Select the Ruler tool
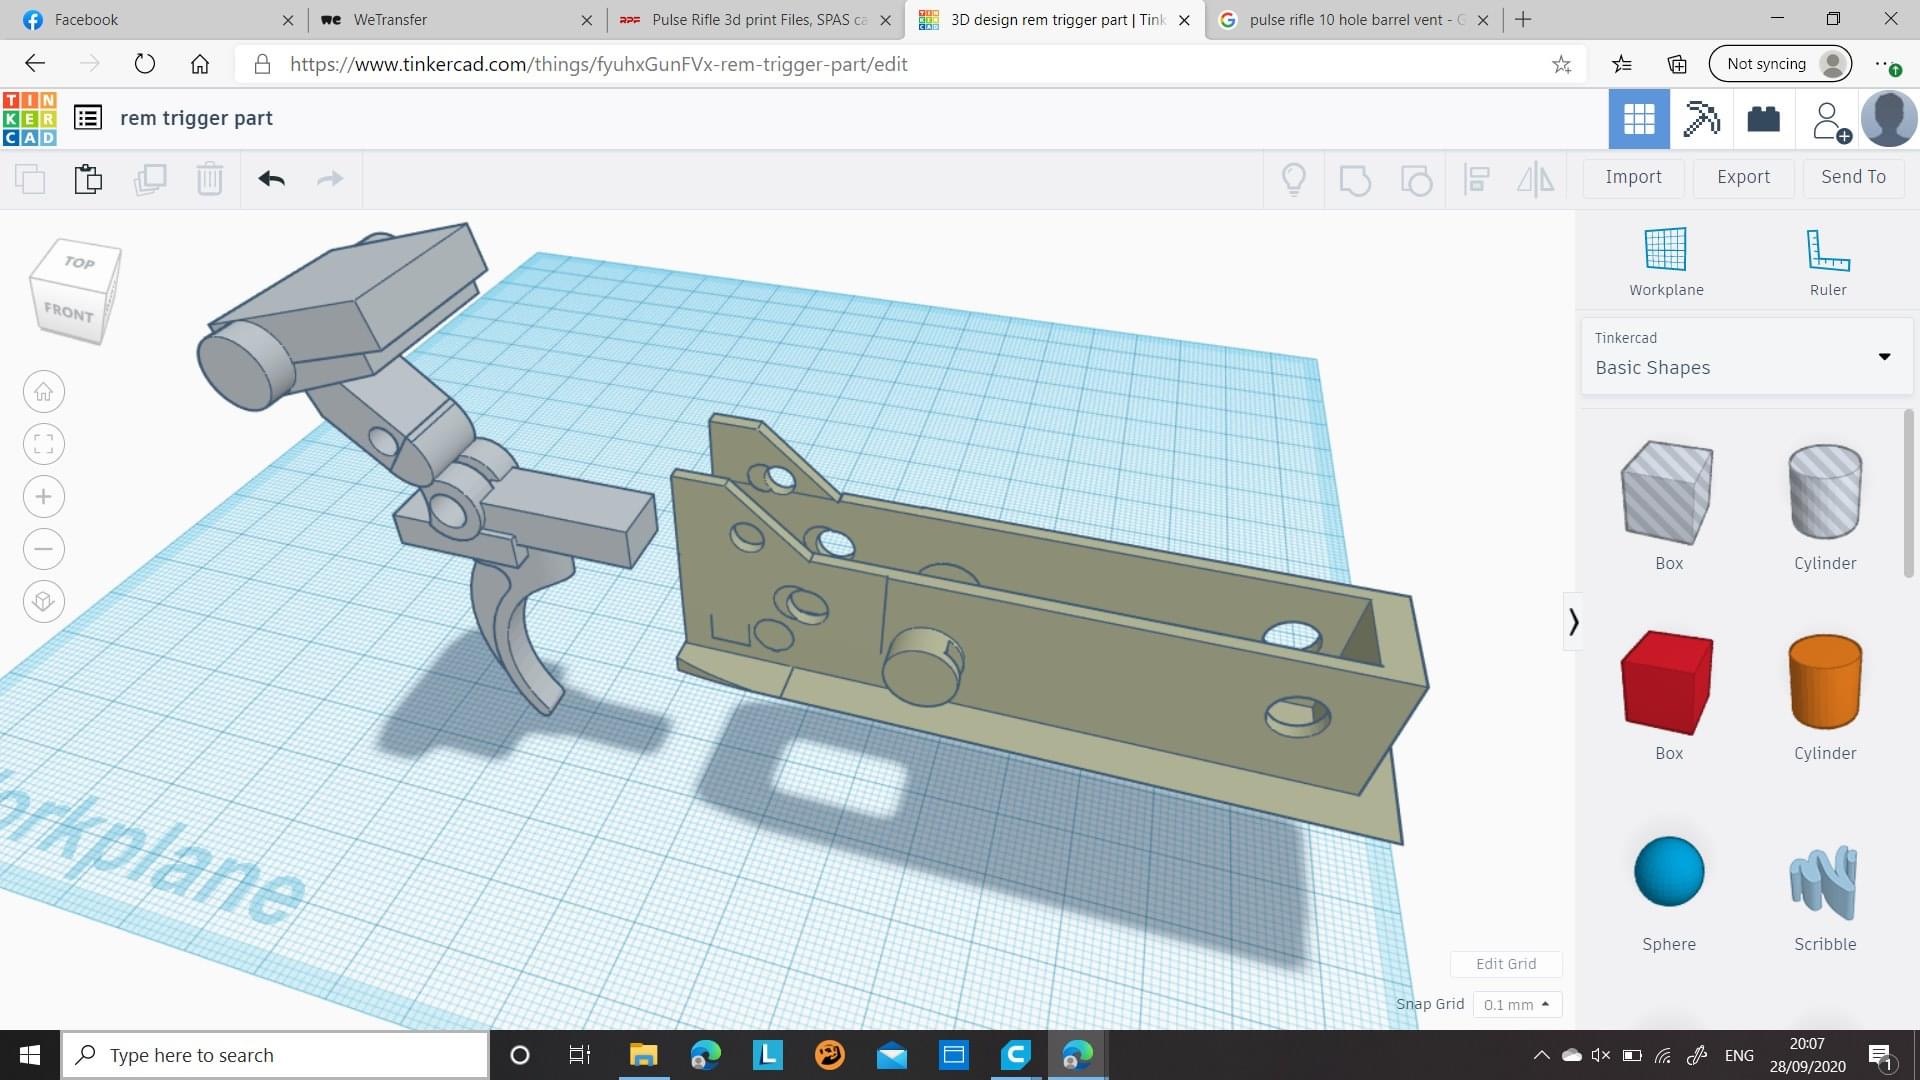The width and height of the screenshot is (1920, 1080). coord(1828,262)
